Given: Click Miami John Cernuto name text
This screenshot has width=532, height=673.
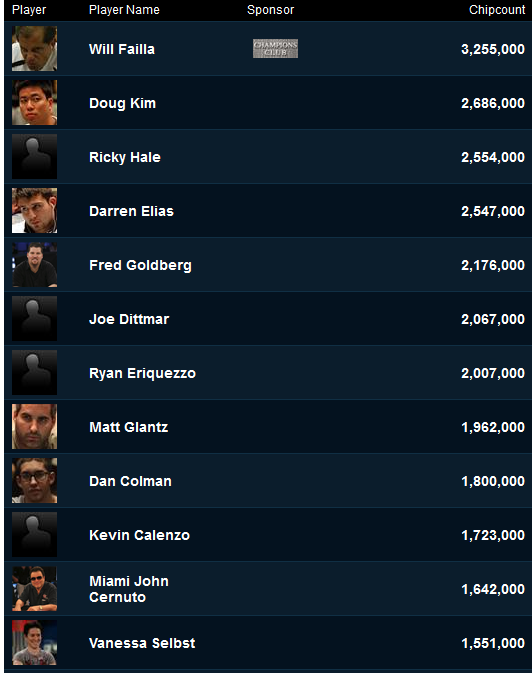Looking at the screenshot, I should [129, 589].
